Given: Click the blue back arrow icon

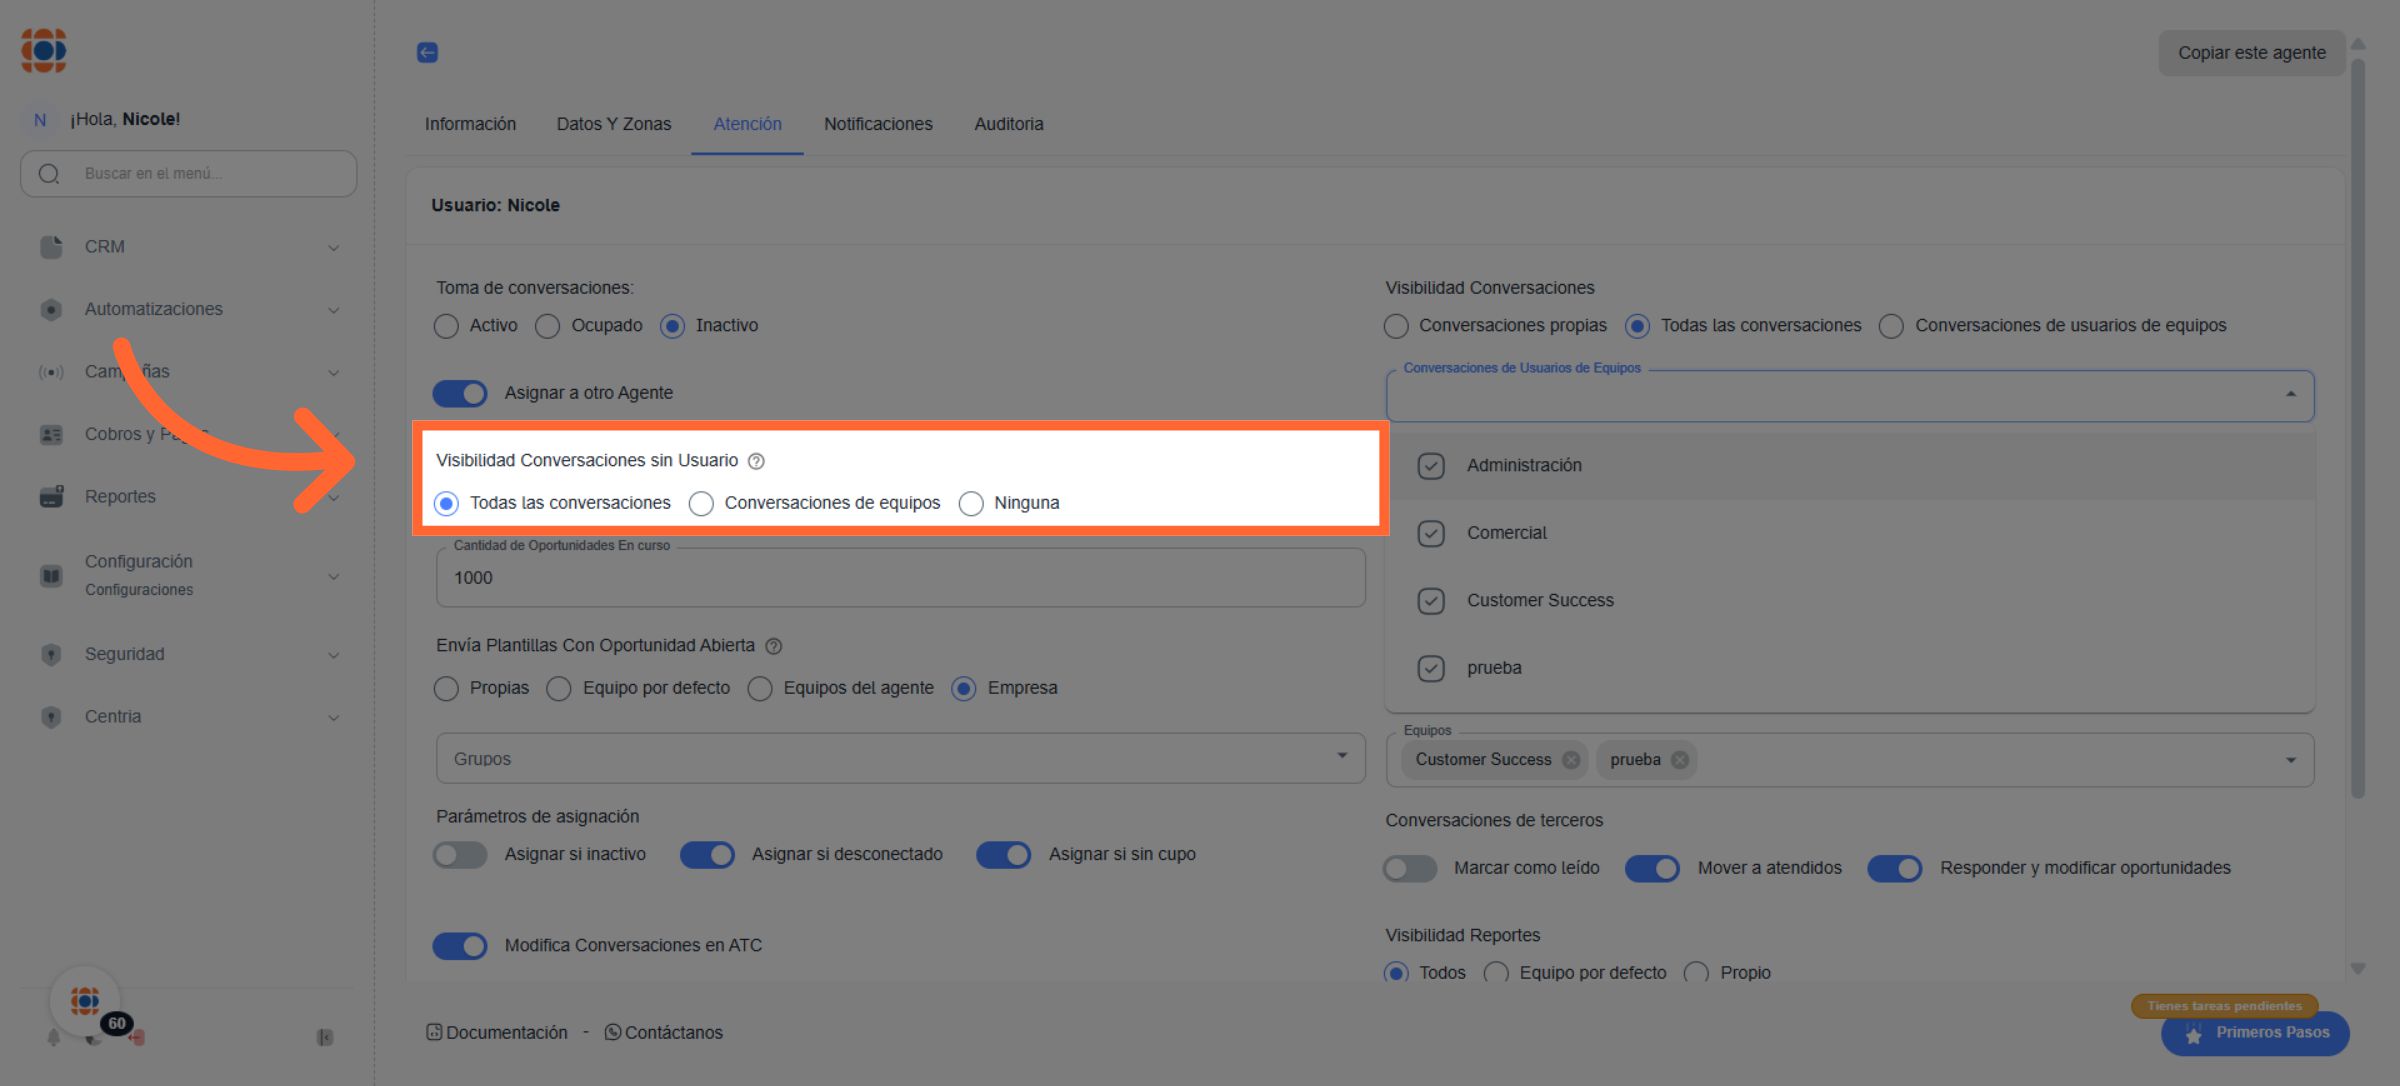Looking at the screenshot, I should coord(427,52).
